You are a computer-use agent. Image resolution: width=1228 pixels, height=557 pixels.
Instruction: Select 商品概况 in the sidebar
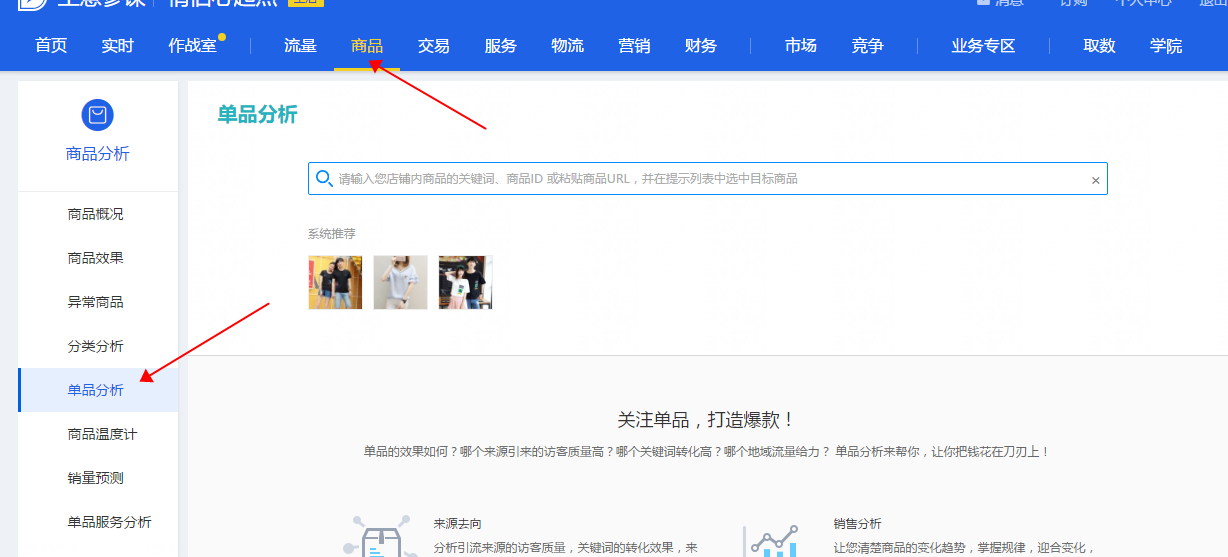96,214
